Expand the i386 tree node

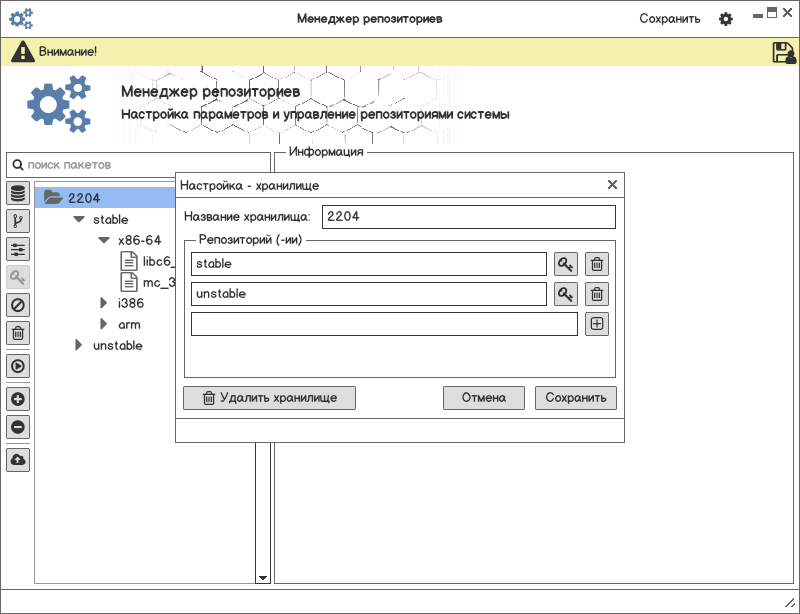[x=103, y=303]
